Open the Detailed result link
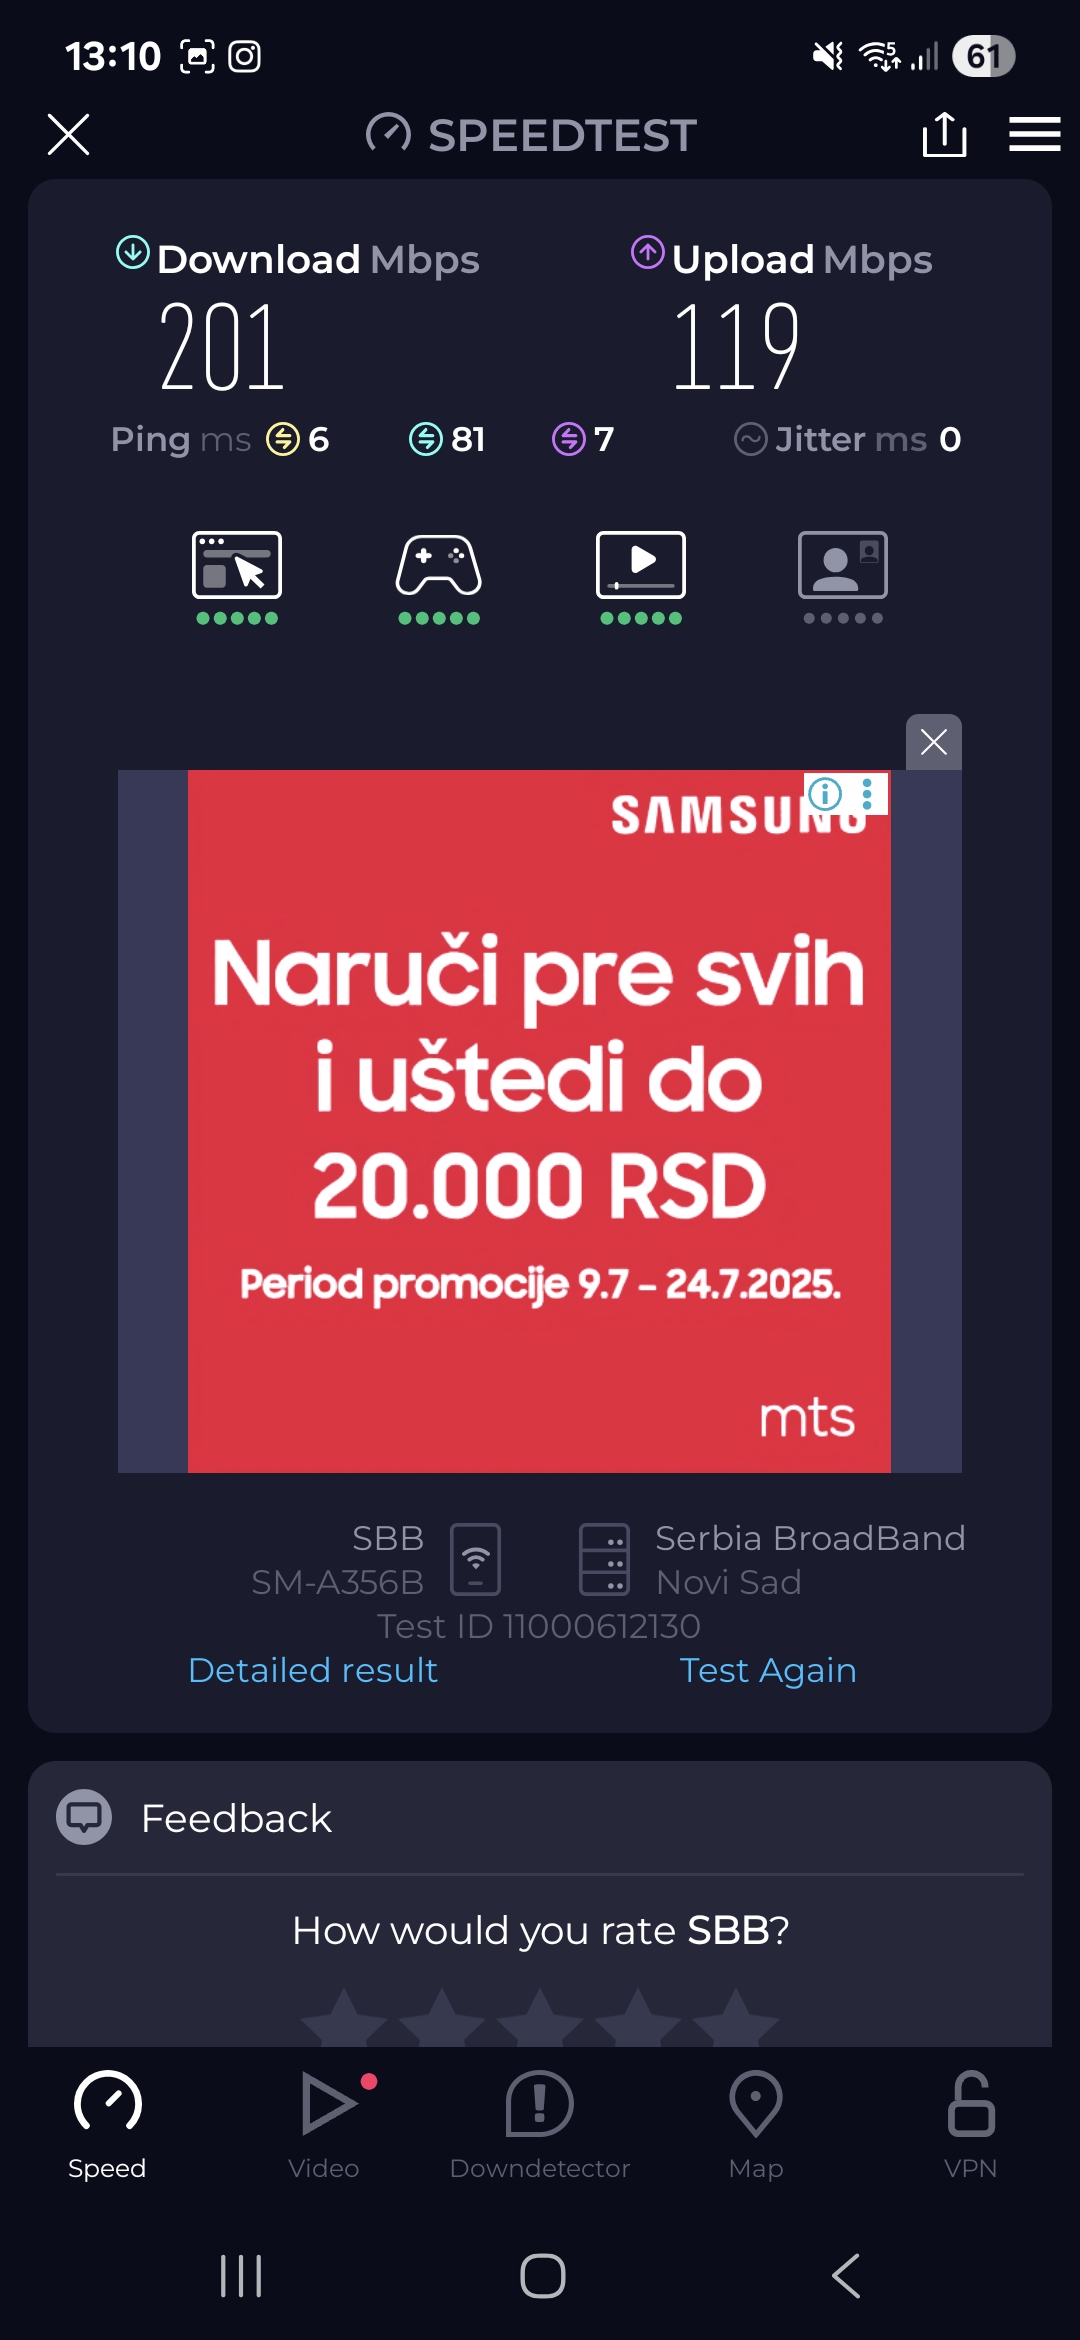This screenshot has width=1080, height=2340. 313,1670
